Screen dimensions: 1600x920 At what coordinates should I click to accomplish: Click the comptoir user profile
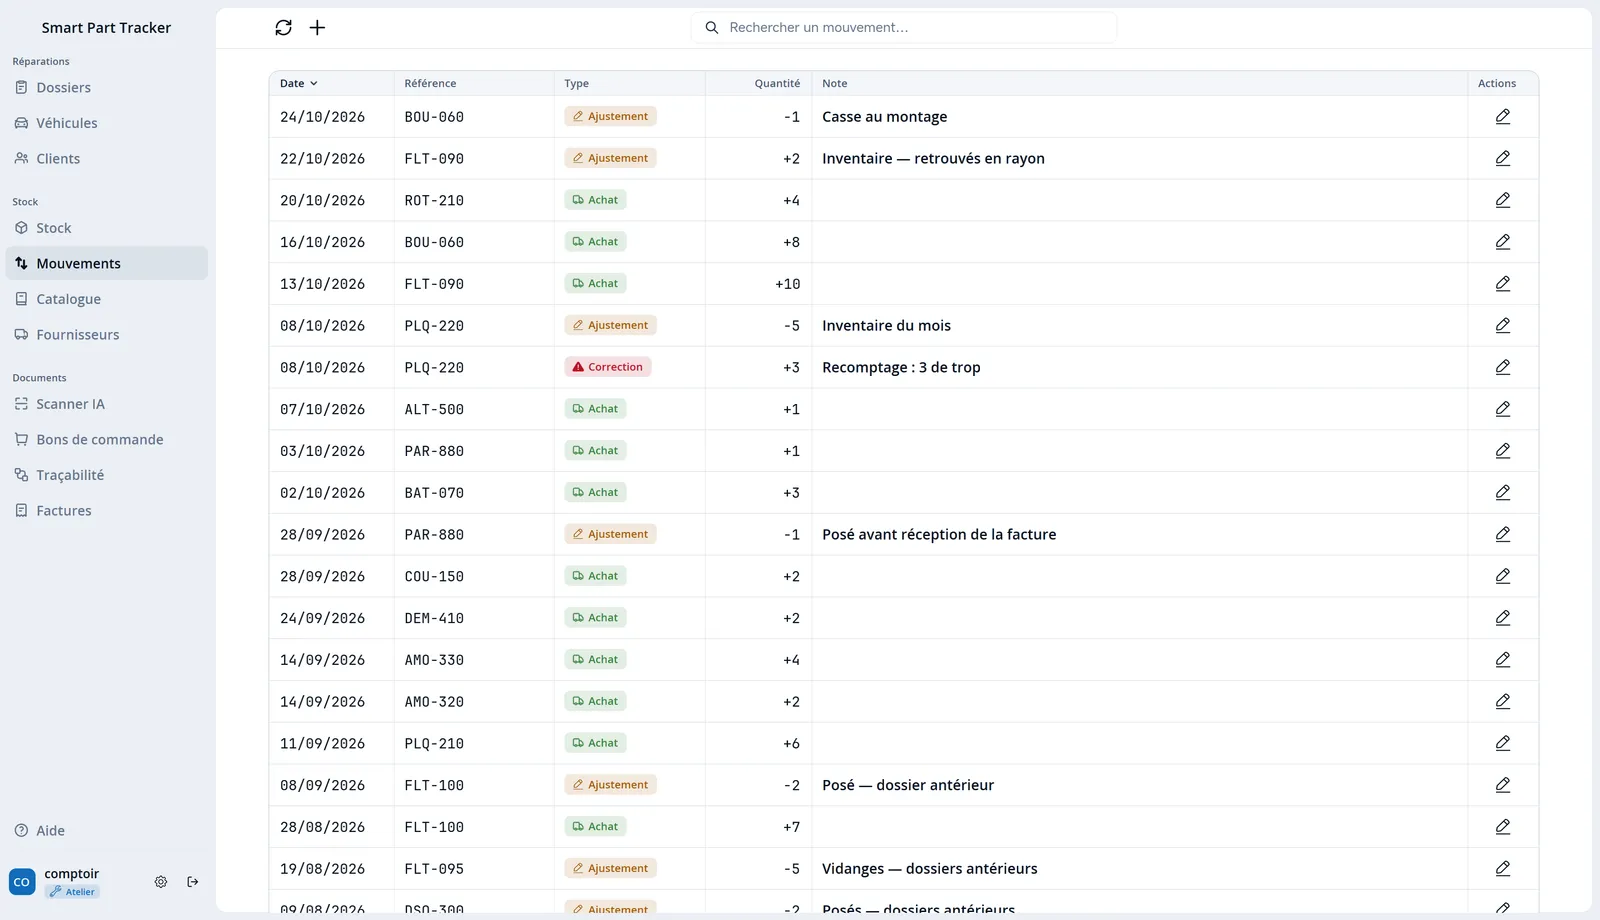click(x=55, y=882)
